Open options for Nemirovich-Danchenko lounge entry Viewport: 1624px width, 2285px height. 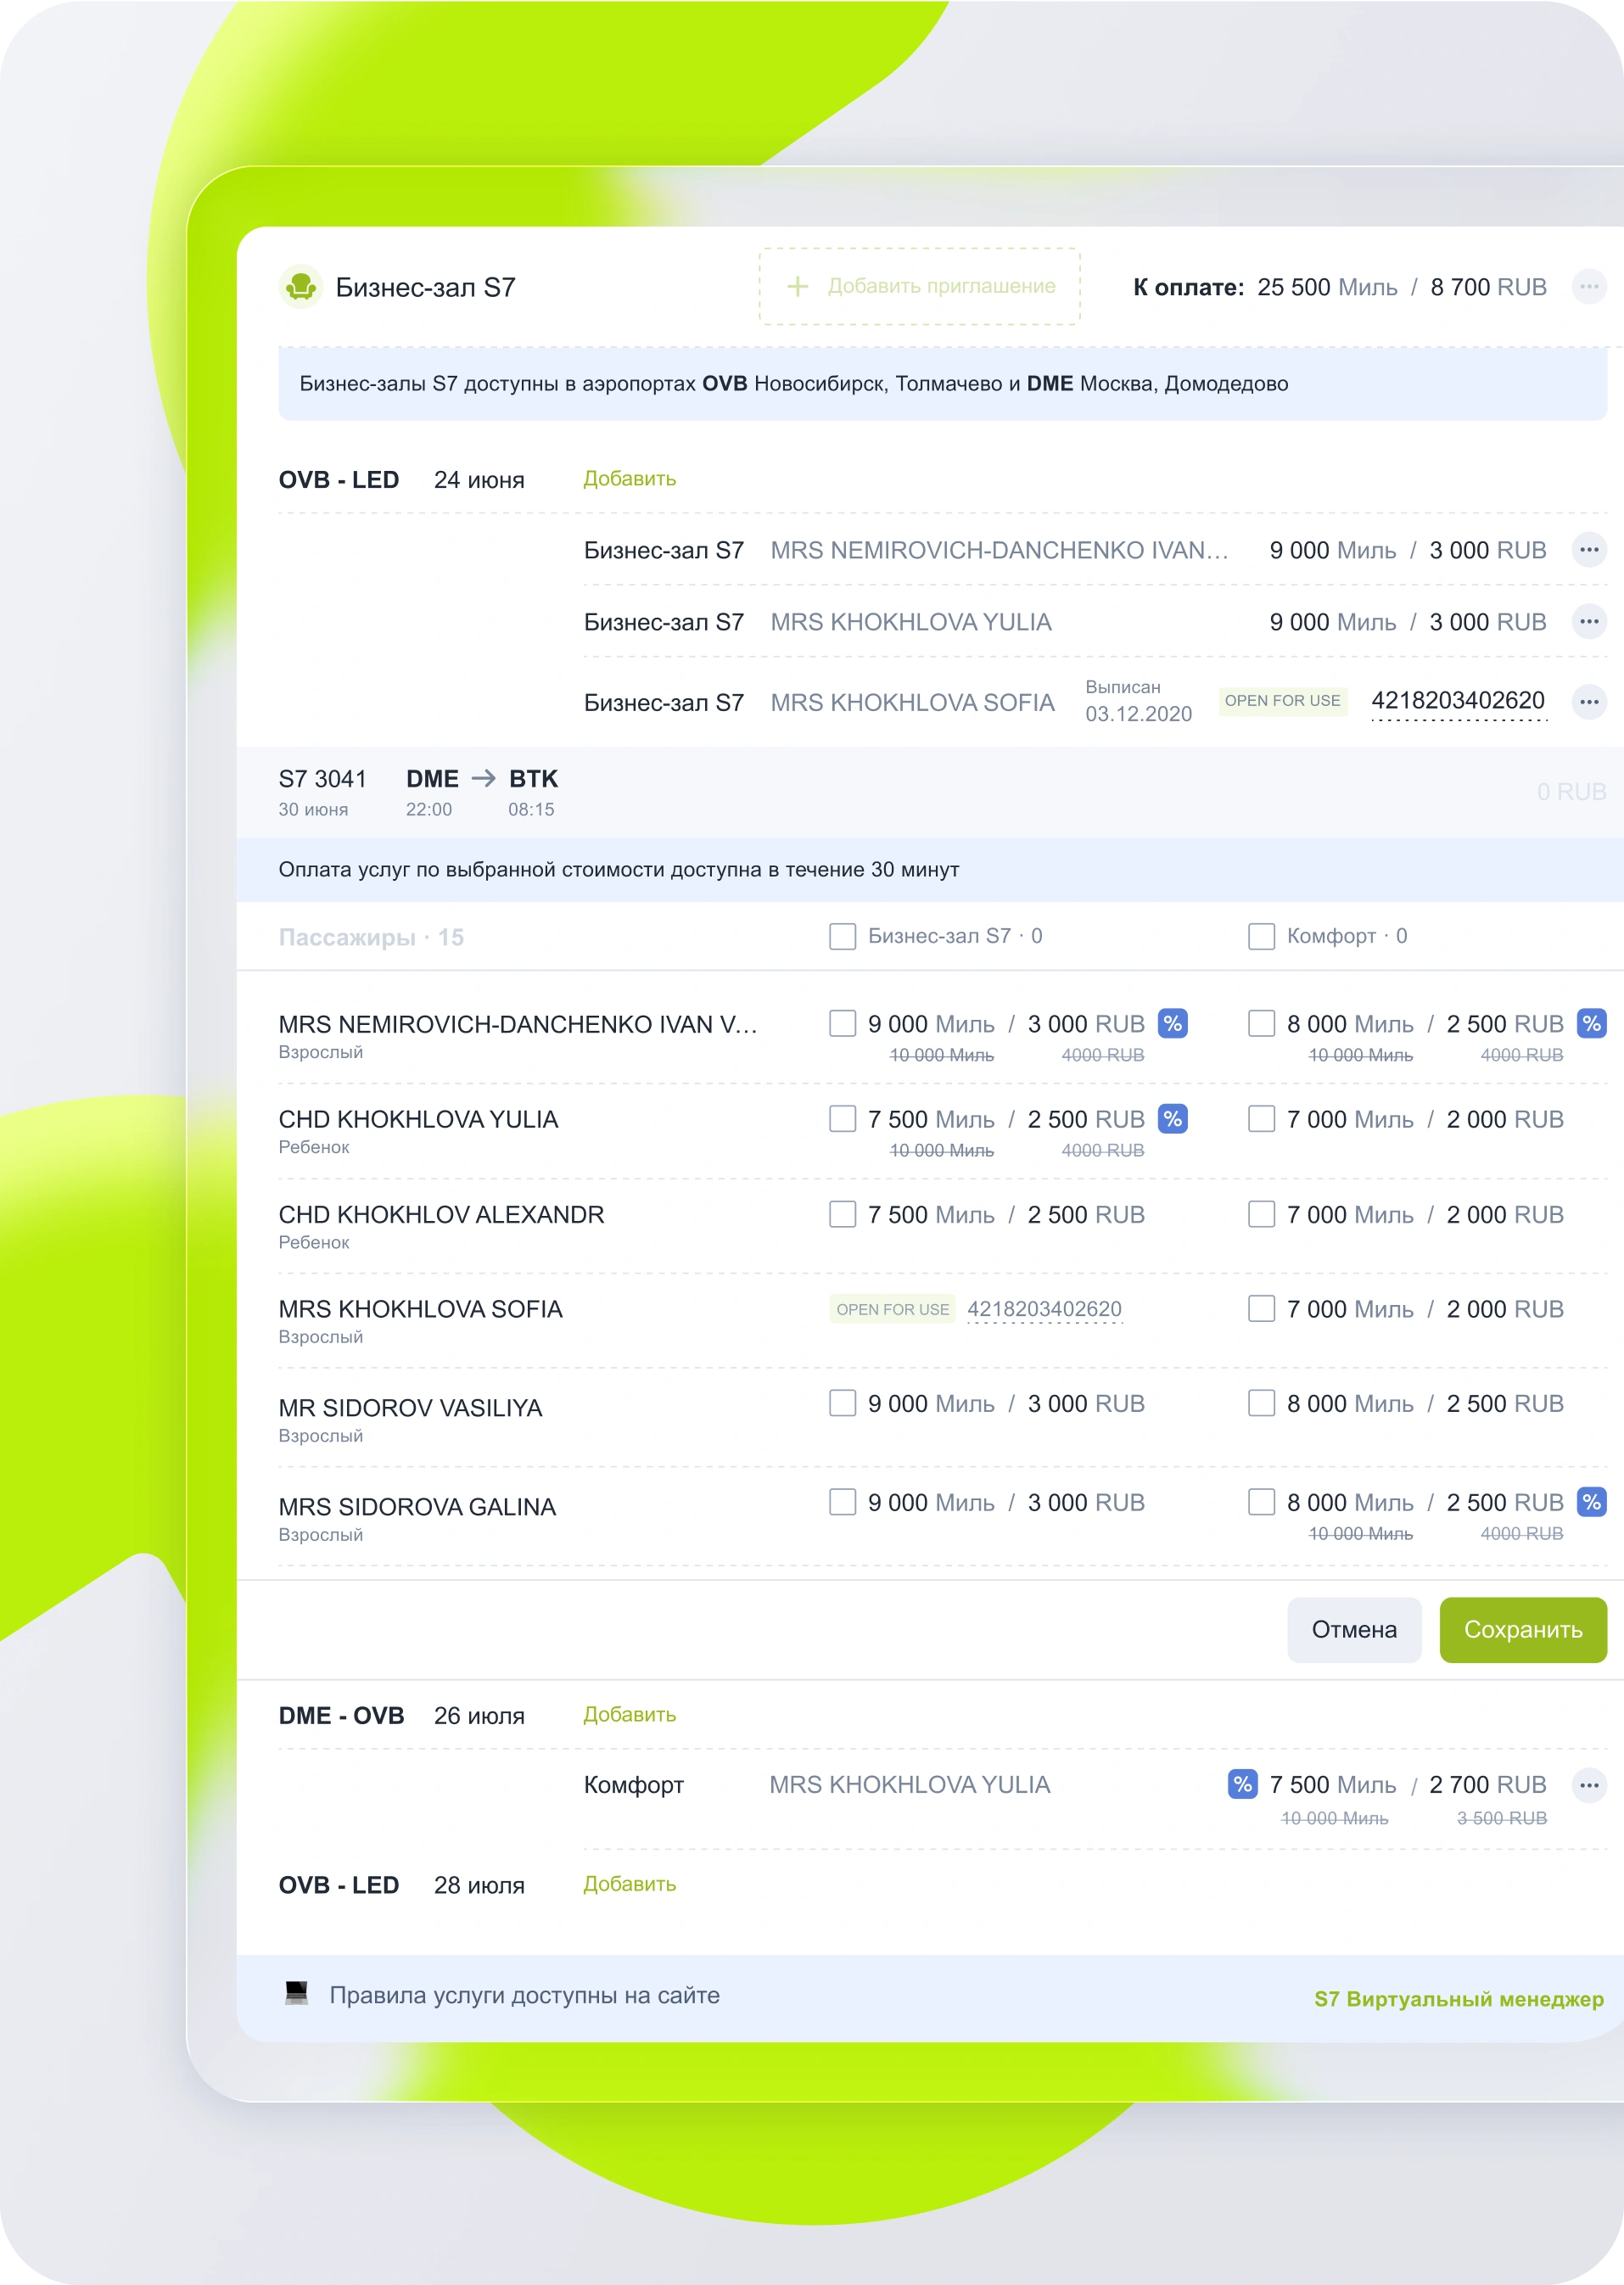point(1588,550)
